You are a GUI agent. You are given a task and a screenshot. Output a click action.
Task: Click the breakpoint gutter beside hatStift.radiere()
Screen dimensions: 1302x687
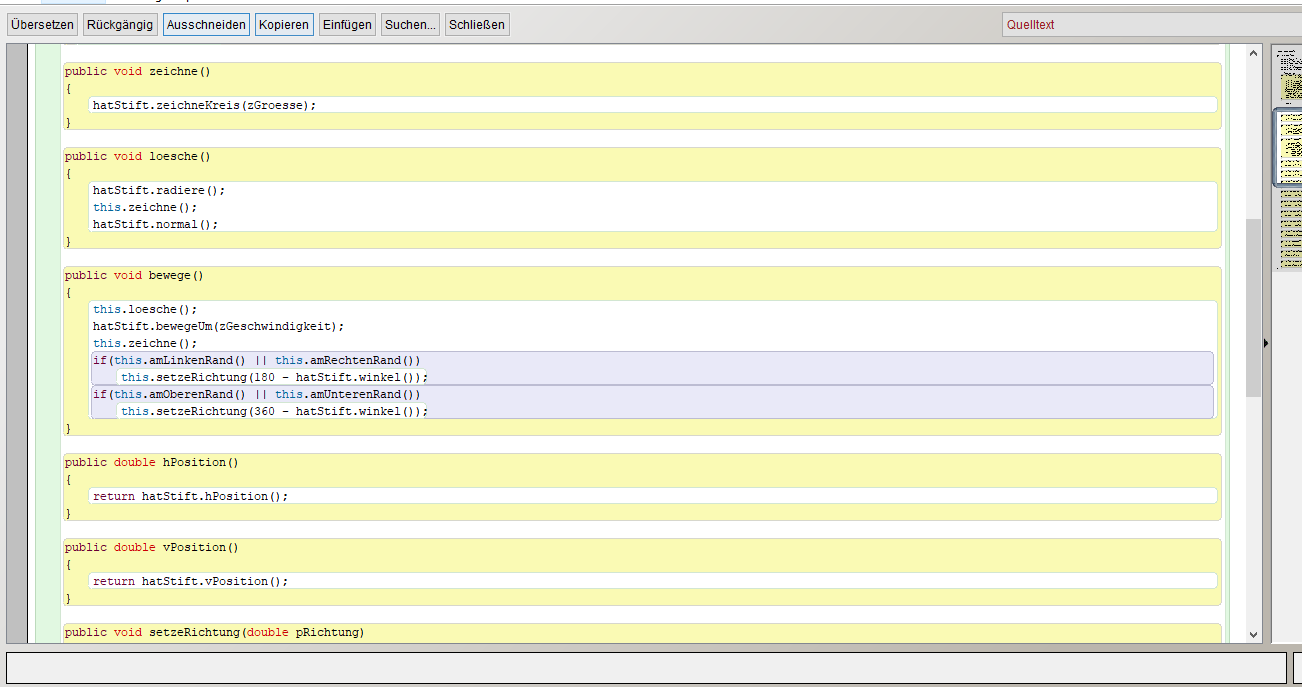pos(17,190)
